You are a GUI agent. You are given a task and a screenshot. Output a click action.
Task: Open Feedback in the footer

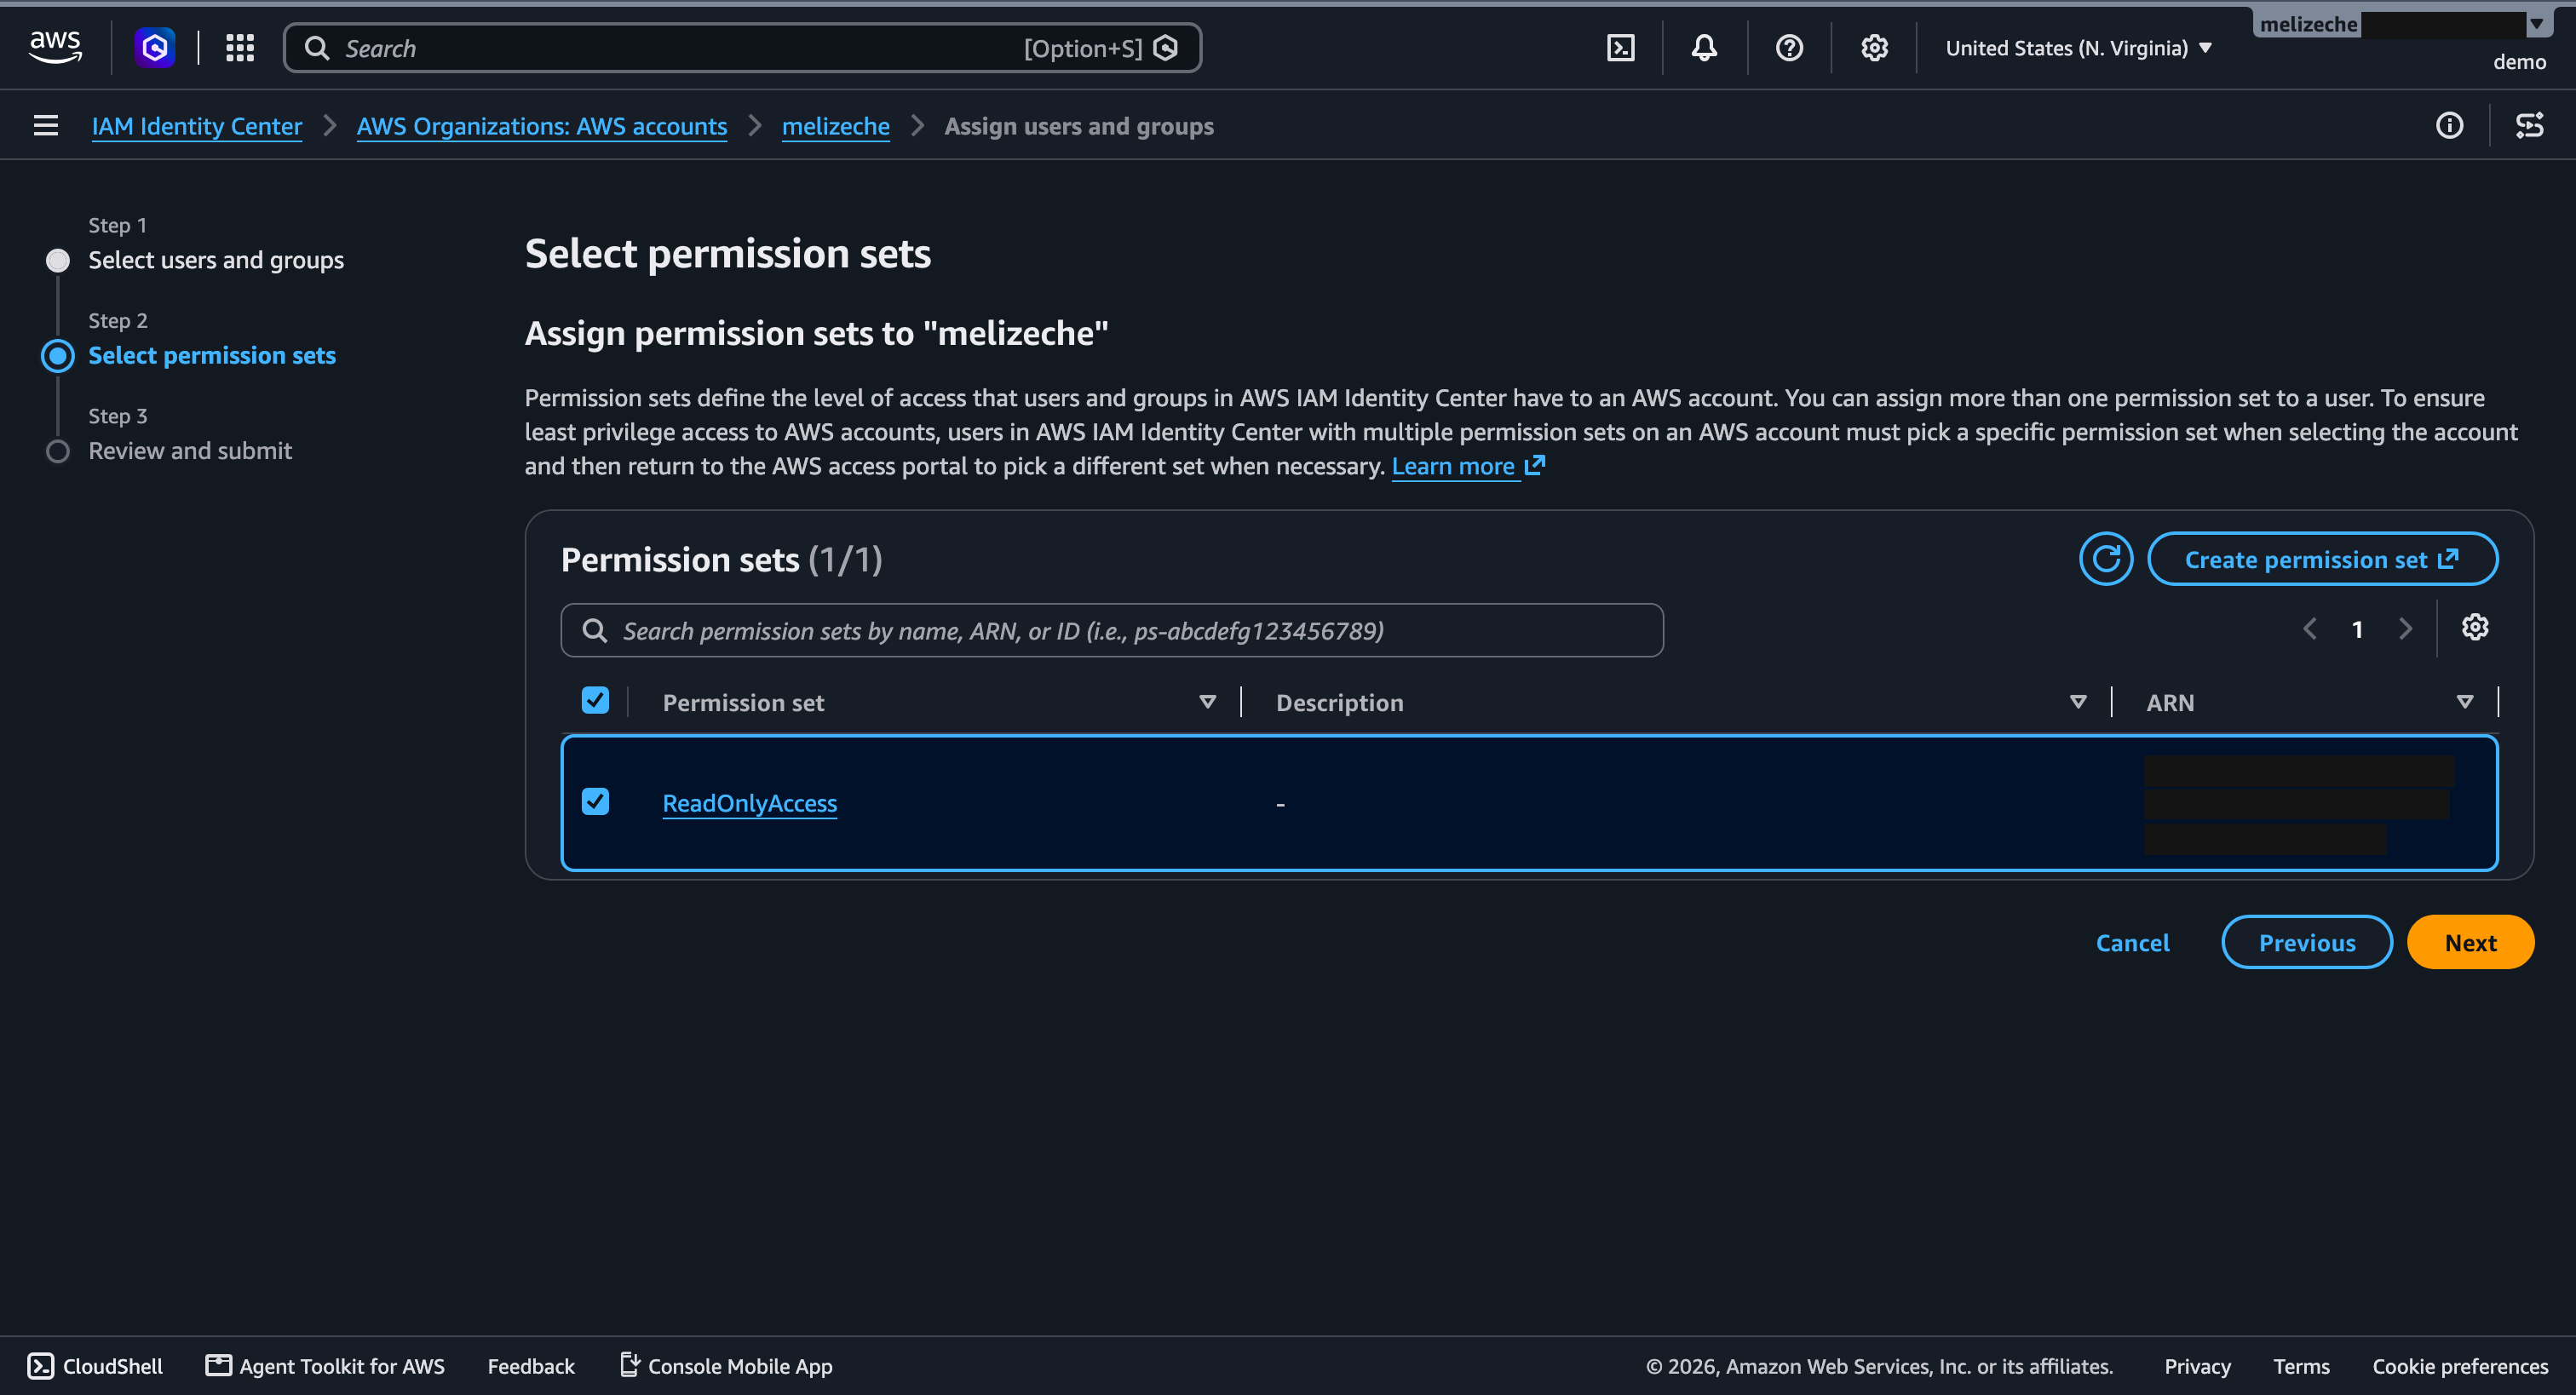tap(531, 1366)
